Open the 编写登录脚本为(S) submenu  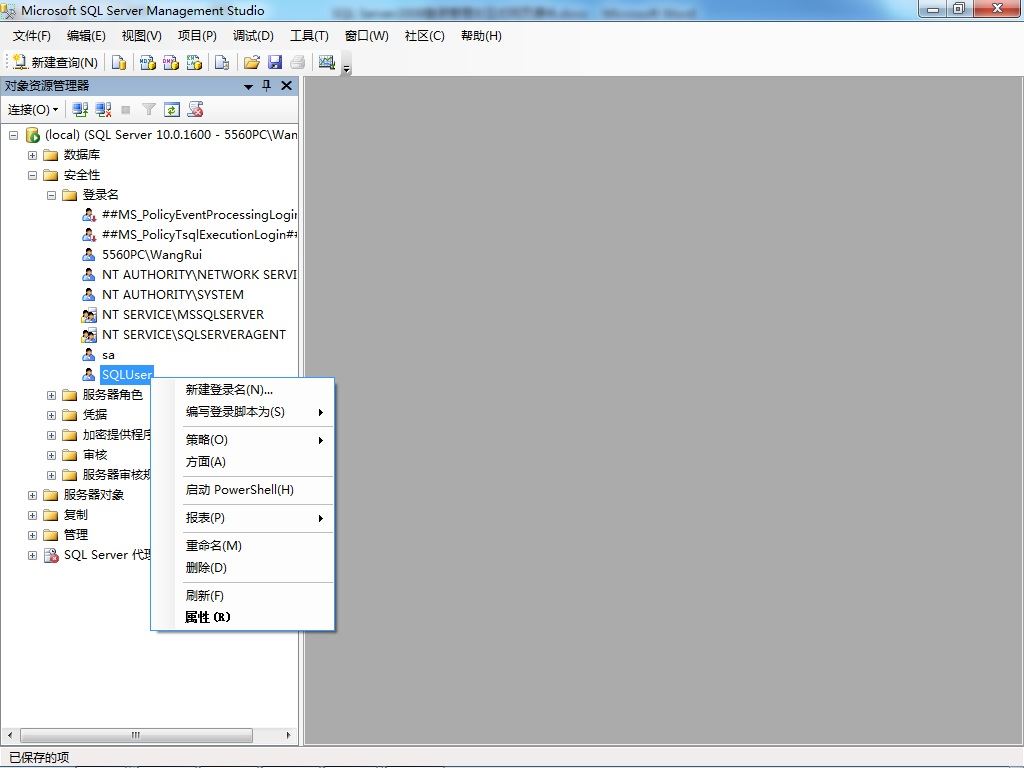(x=243, y=412)
